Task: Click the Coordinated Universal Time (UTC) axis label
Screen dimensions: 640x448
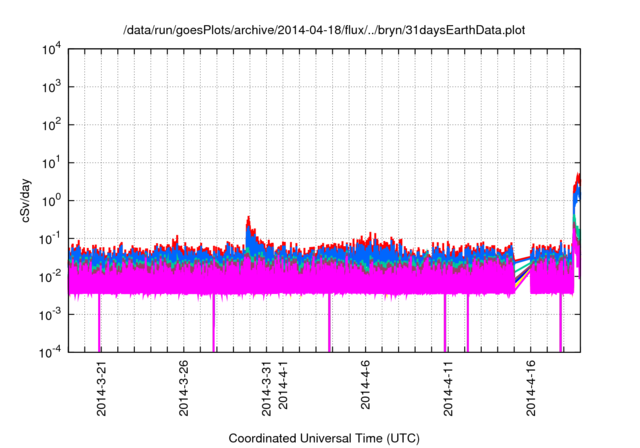Action: [324, 438]
